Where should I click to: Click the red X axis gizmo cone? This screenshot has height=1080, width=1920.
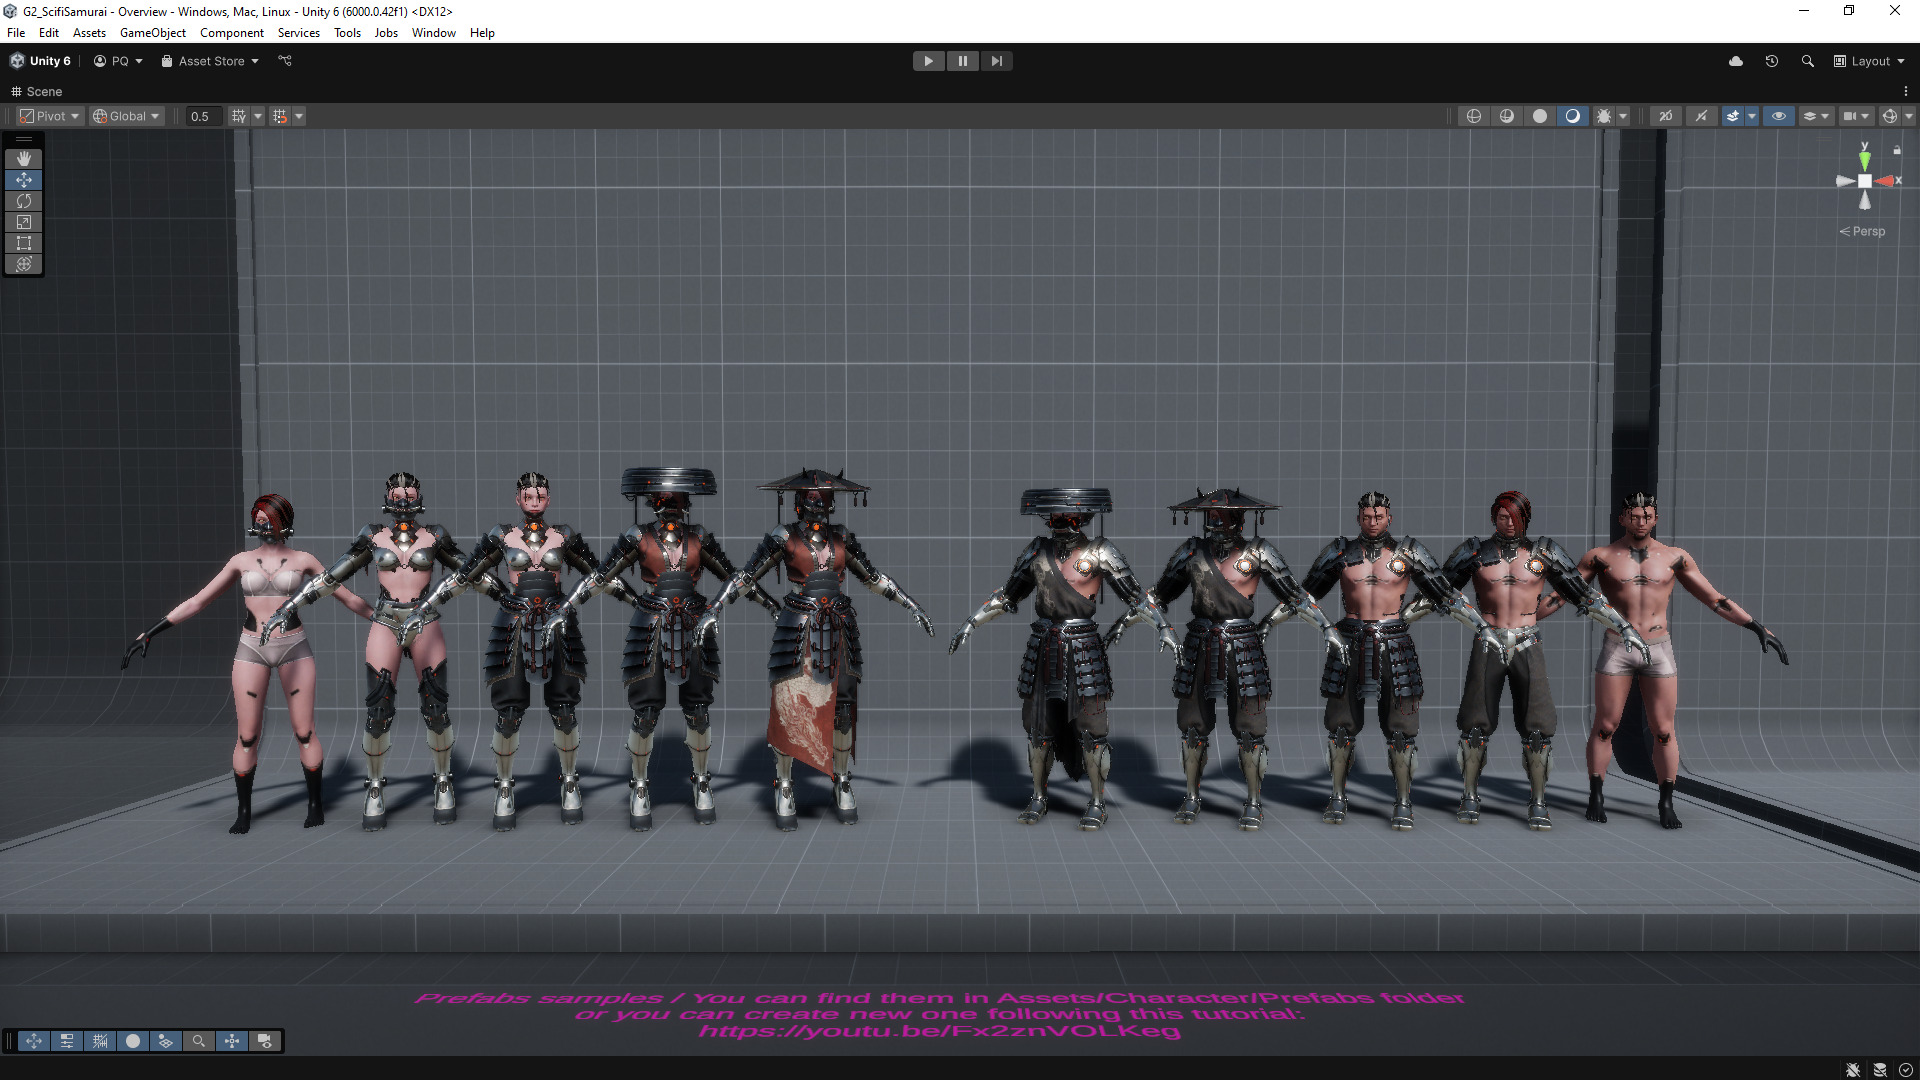1887,181
